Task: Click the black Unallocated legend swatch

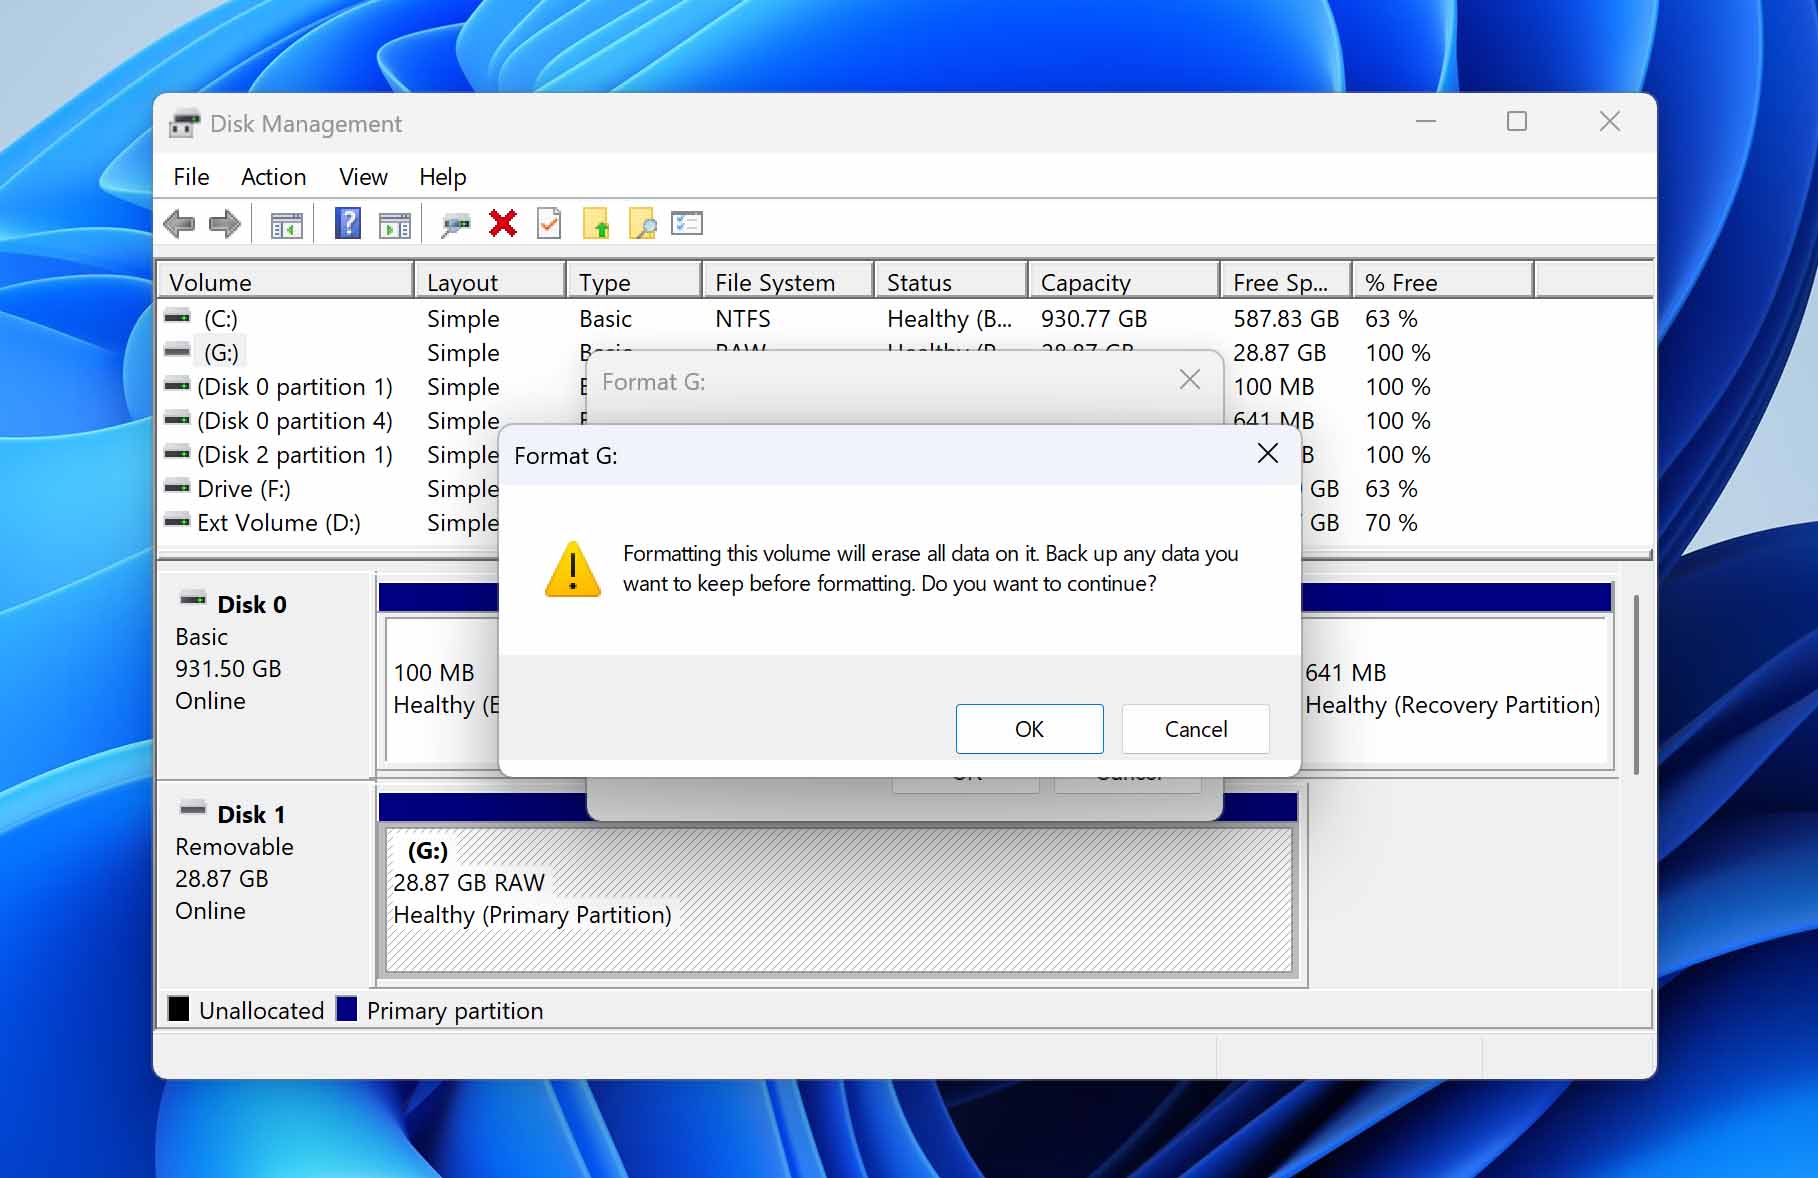Action: point(179,1008)
